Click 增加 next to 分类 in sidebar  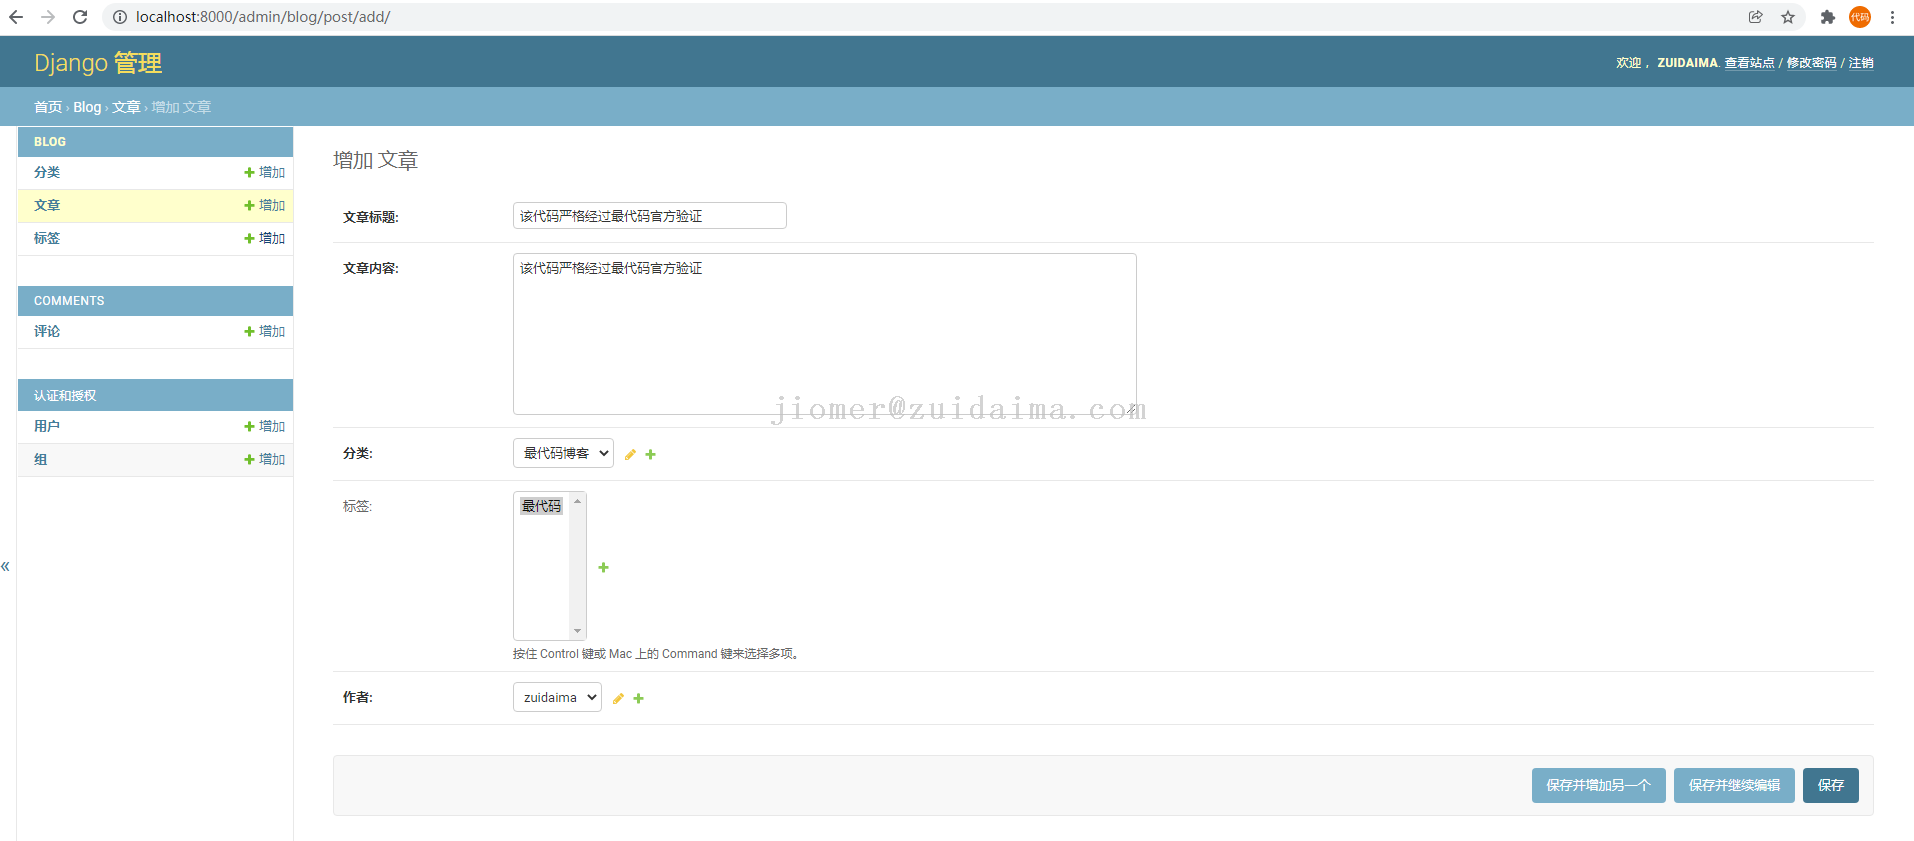pos(265,172)
